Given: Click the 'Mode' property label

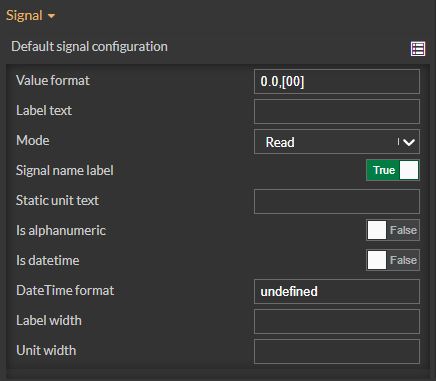Looking at the screenshot, I should coord(33,140).
